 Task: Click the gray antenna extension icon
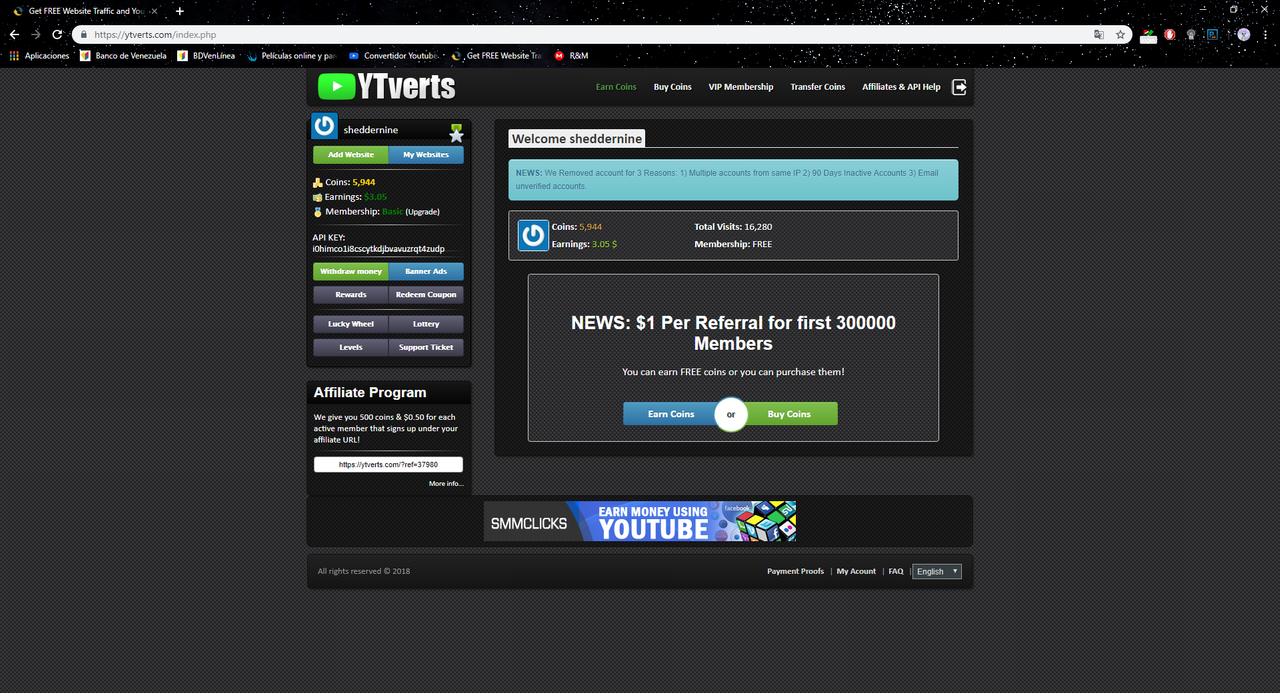tap(1191, 34)
